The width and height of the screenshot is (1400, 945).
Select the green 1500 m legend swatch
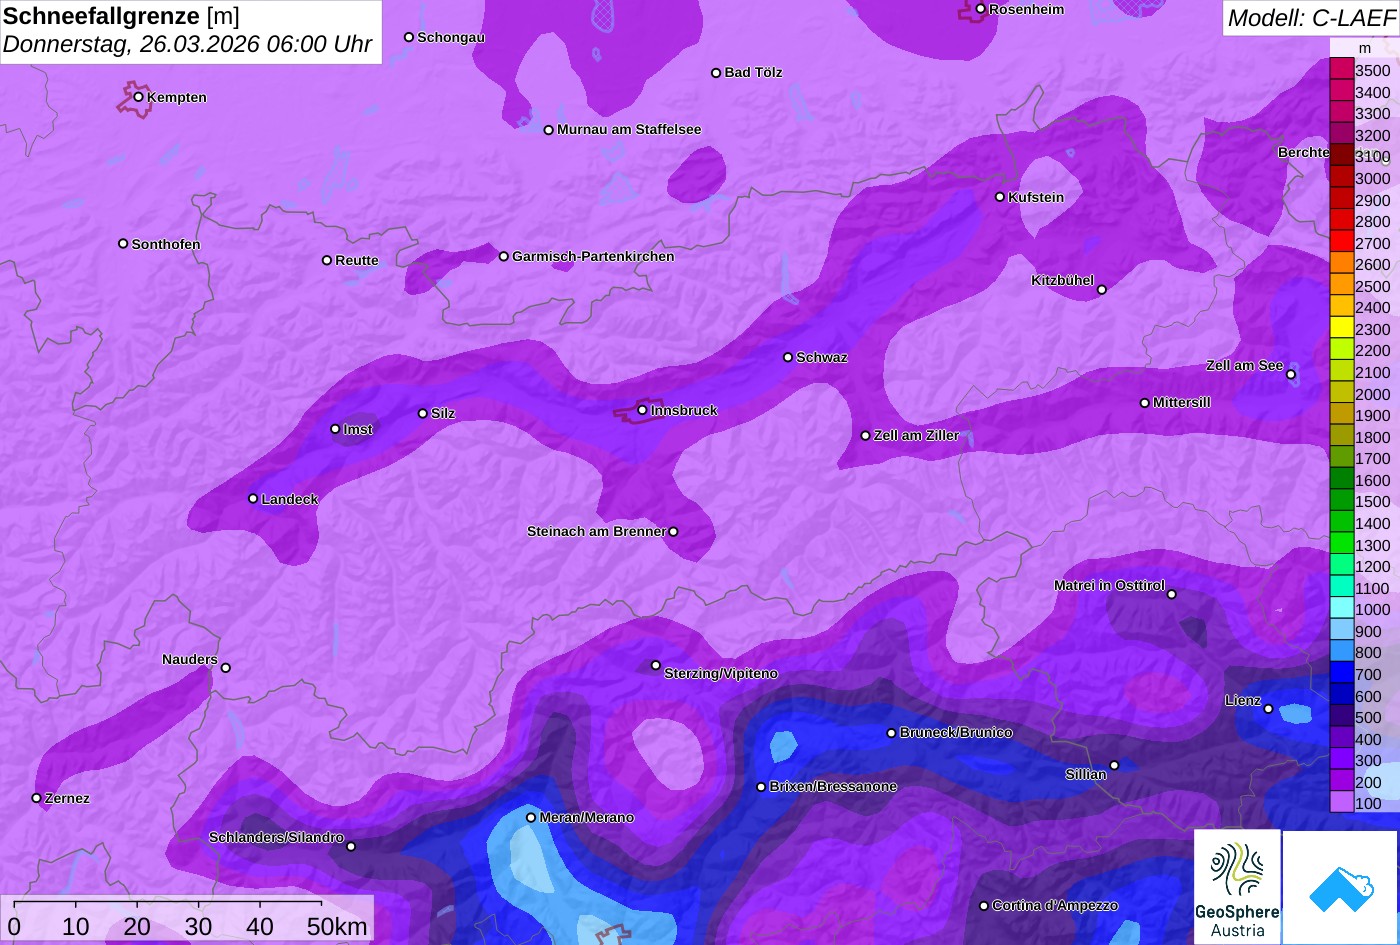(1341, 502)
